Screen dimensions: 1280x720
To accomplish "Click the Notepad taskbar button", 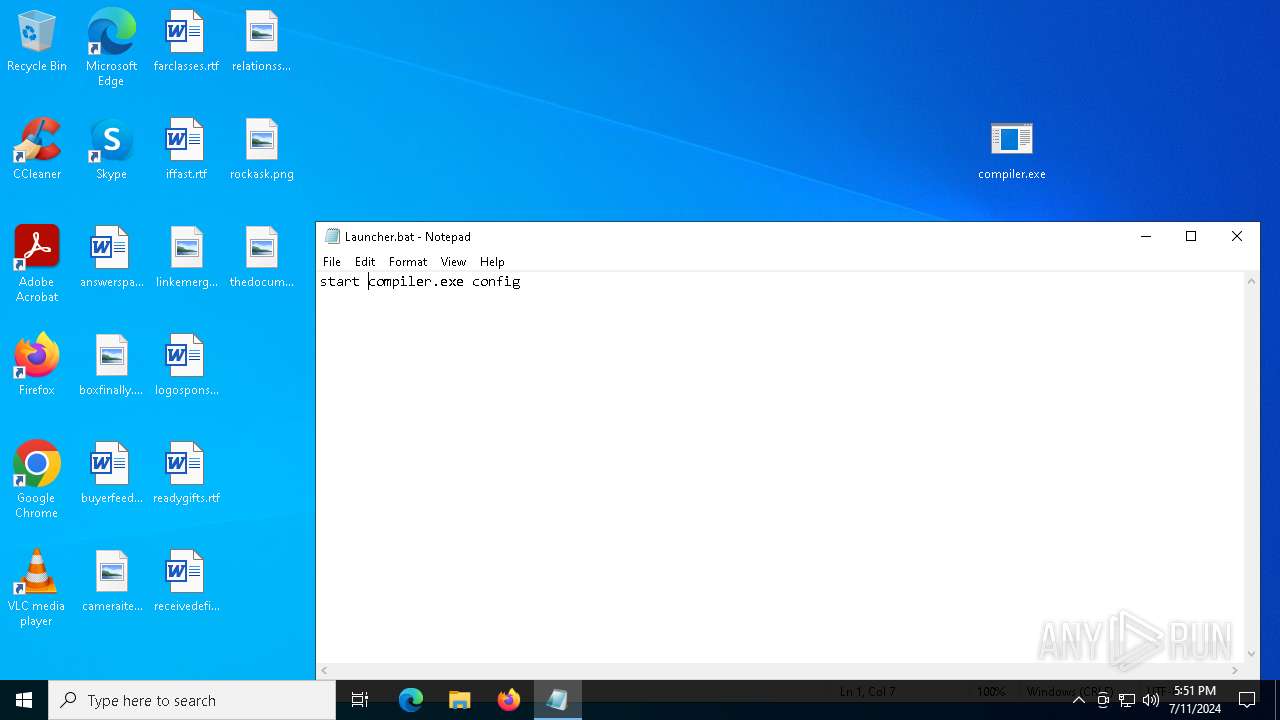I will pos(557,700).
